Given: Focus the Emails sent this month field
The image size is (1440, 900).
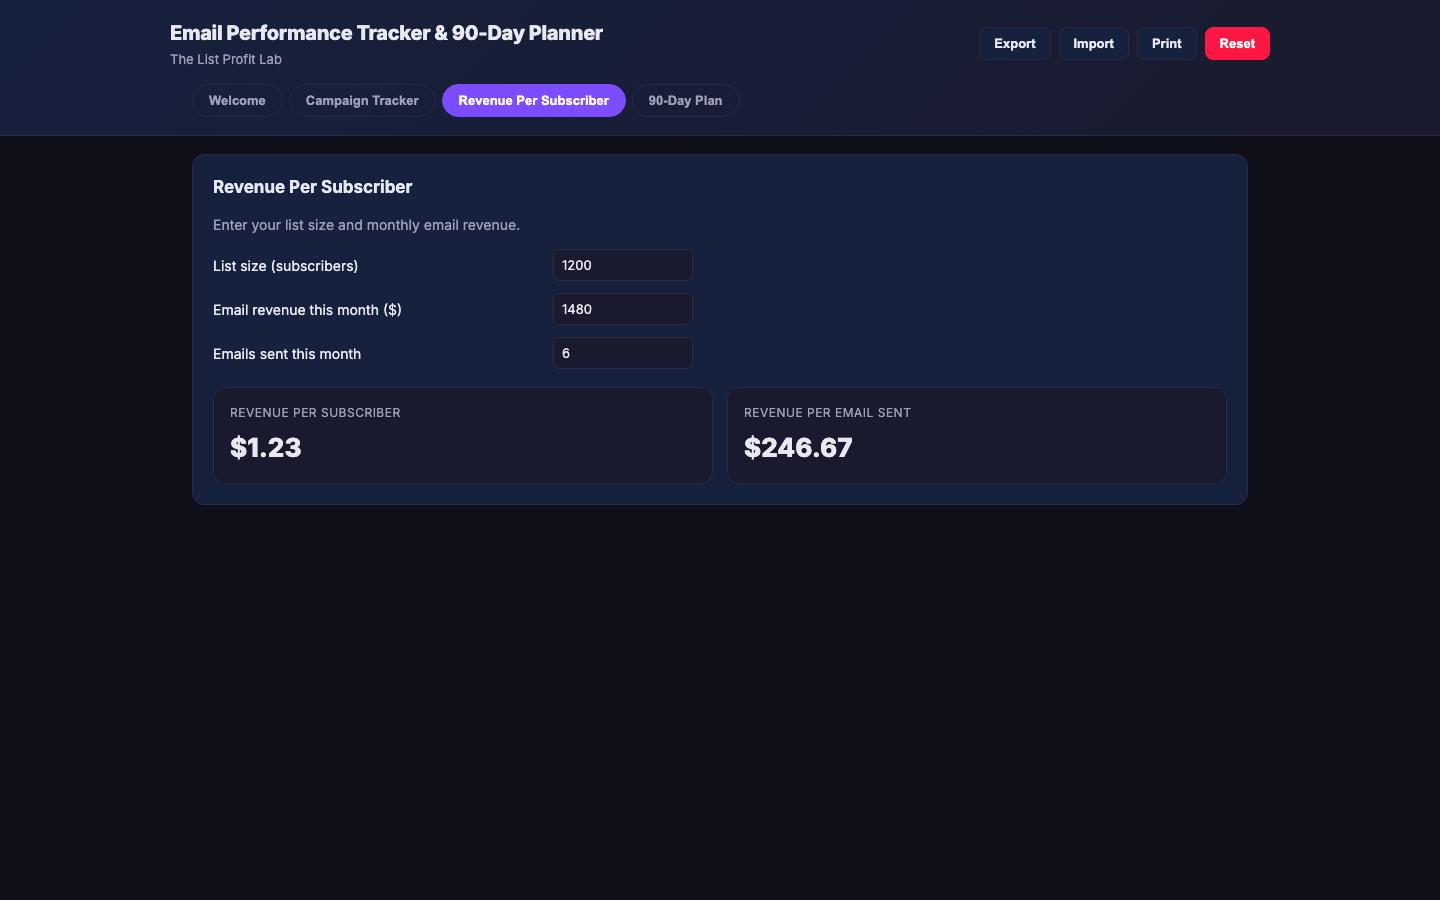Looking at the screenshot, I should (x=623, y=353).
